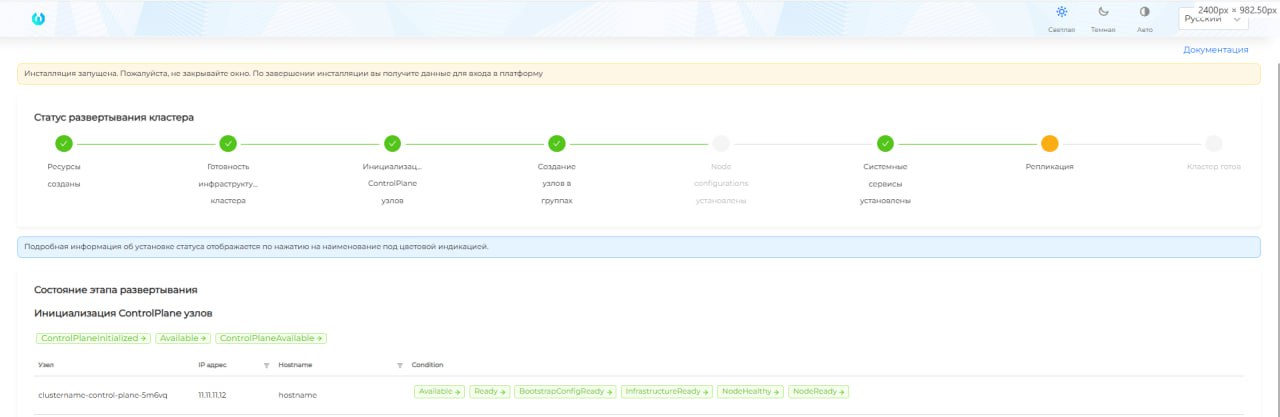Click the 'Создание узлов в группах' step checkmark

click(x=557, y=143)
